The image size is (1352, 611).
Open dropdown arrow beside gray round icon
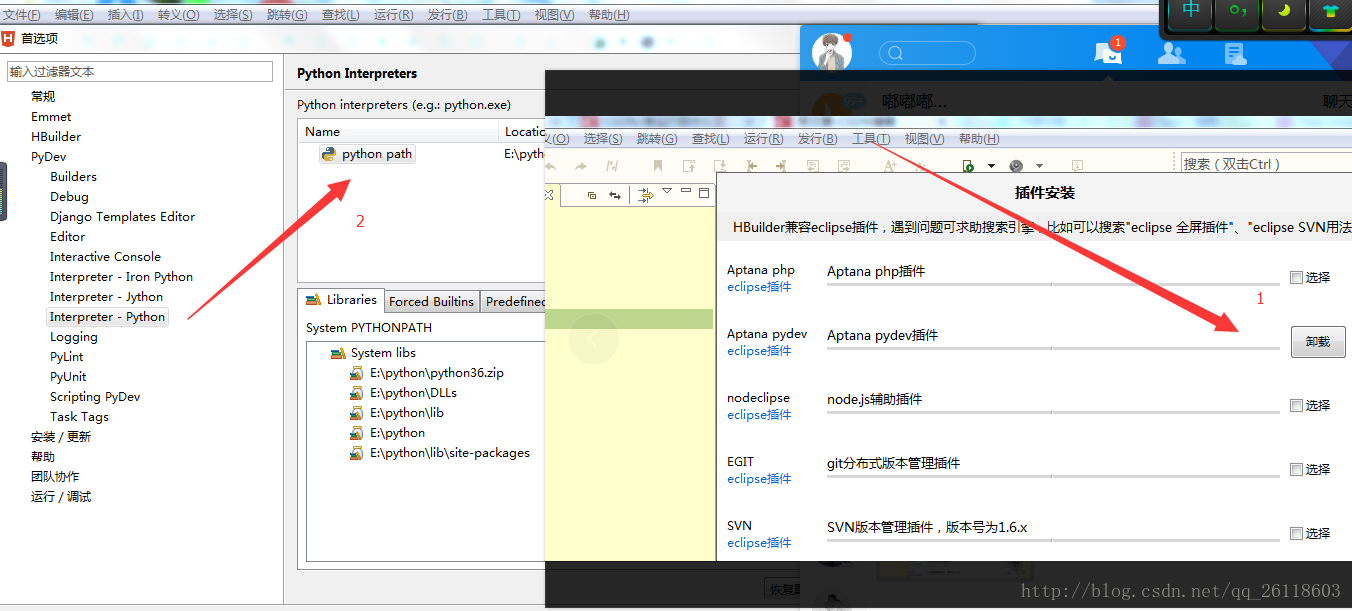(1039, 166)
